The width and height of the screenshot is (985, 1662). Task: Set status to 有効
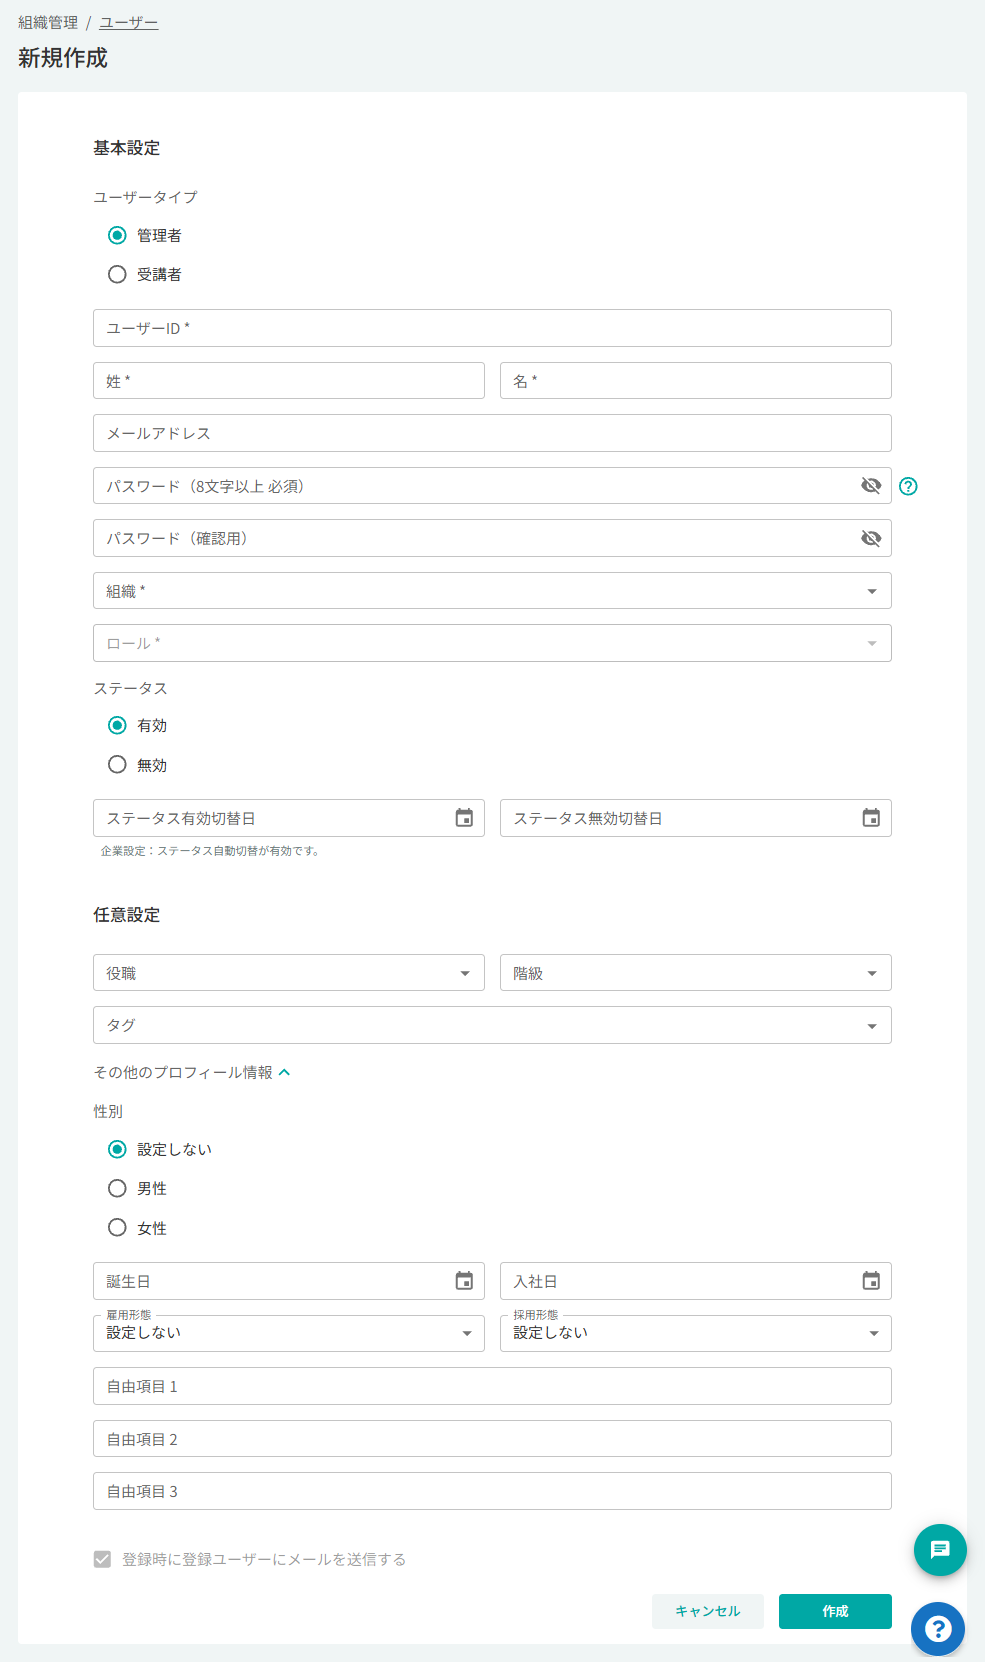click(x=117, y=725)
